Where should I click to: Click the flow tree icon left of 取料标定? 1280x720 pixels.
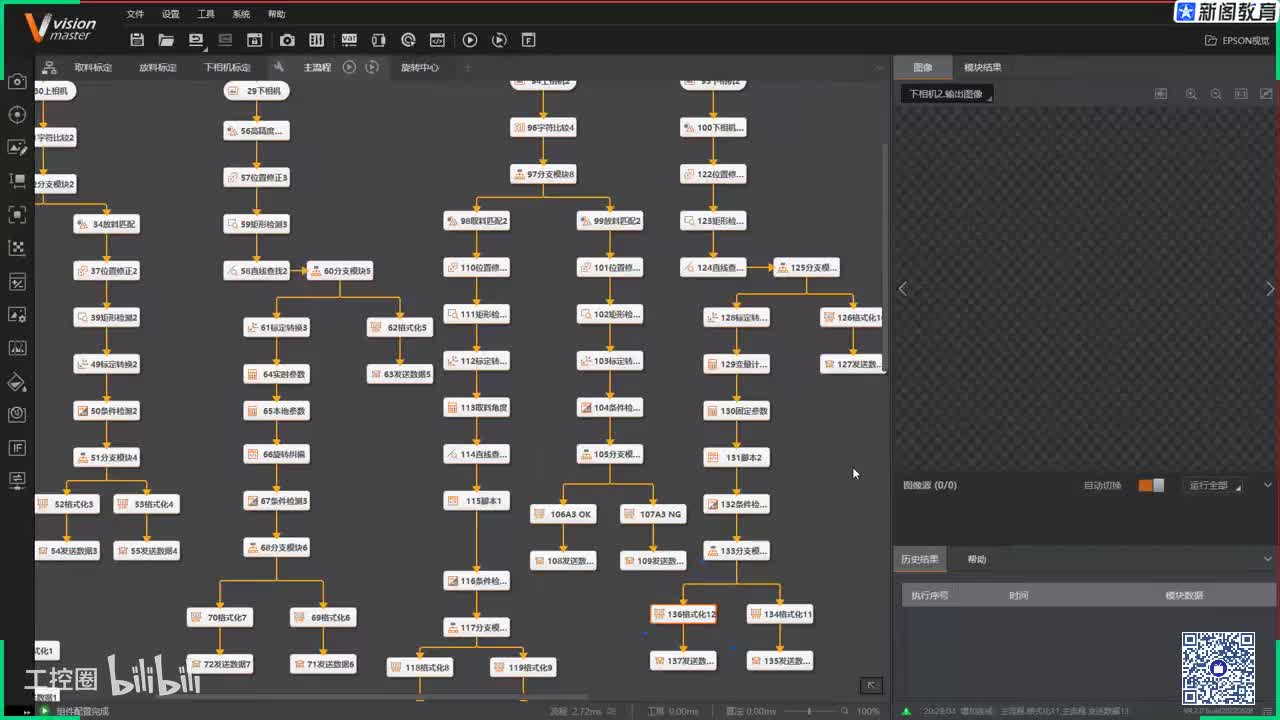[x=49, y=67]
